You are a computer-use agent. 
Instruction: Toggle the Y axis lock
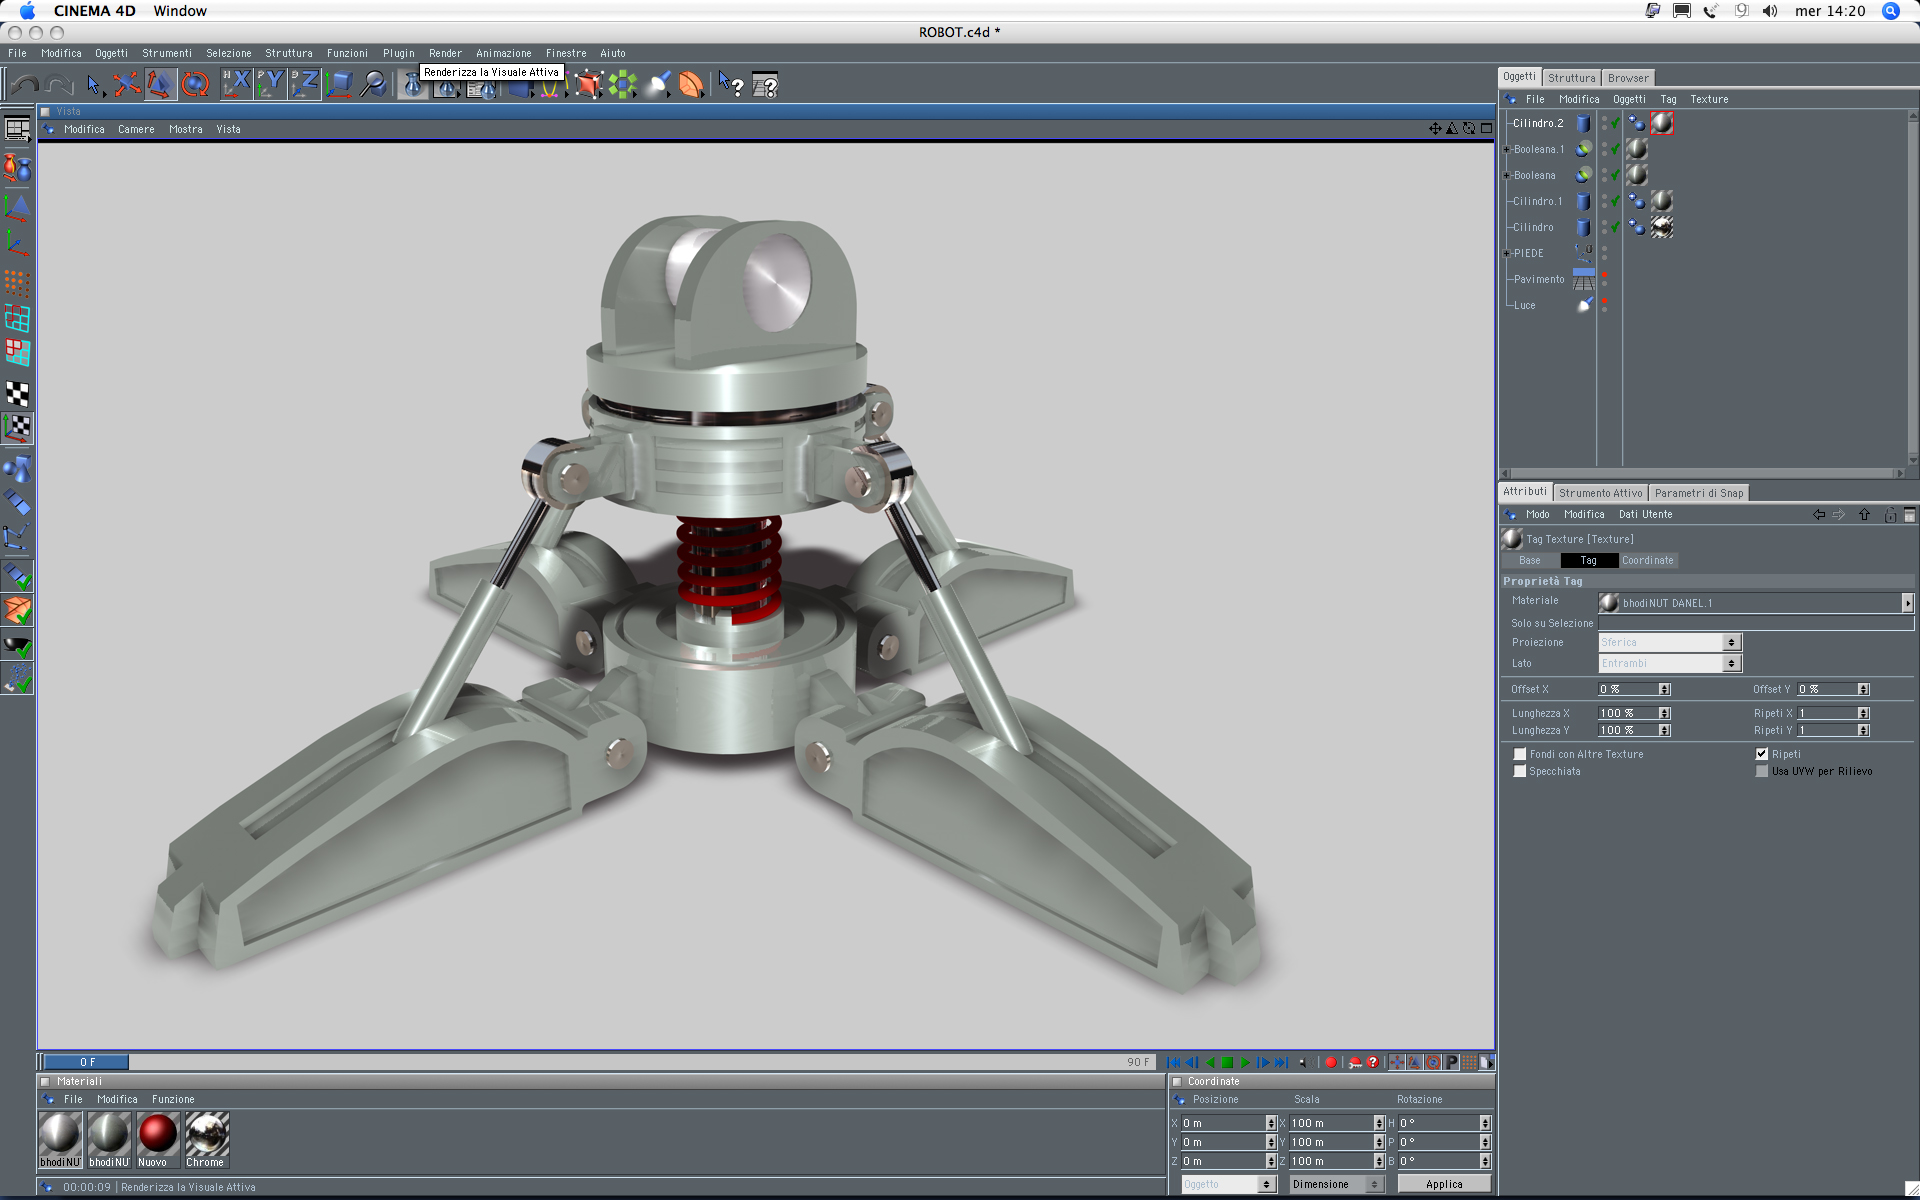click(270, 84)
